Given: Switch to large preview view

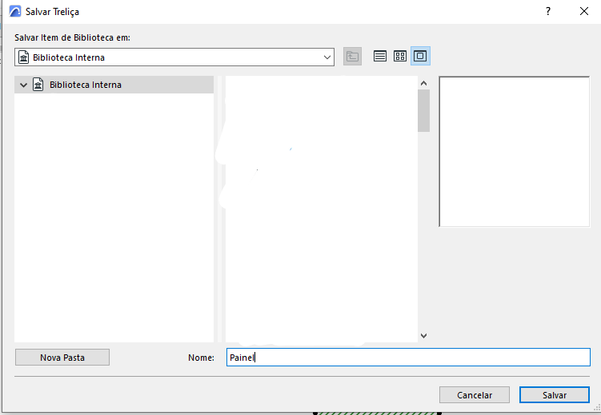Looking at the screenshot, I should point(420,56).
